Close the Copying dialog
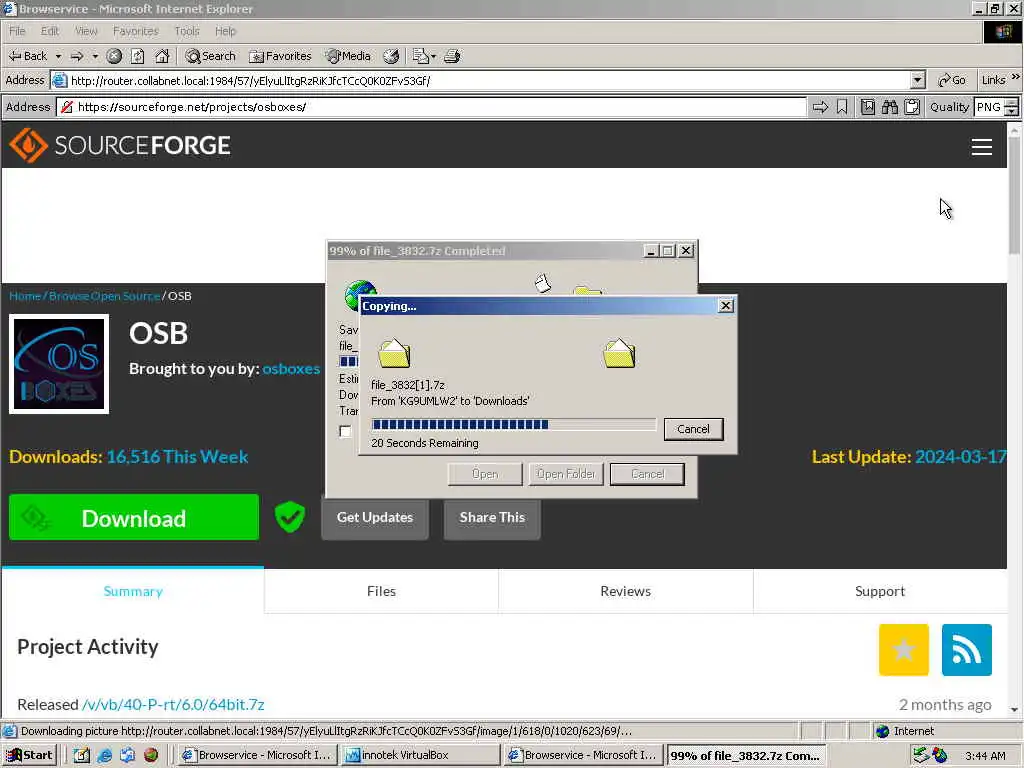This screenshot has height=768, width=1024. [726, 306]
